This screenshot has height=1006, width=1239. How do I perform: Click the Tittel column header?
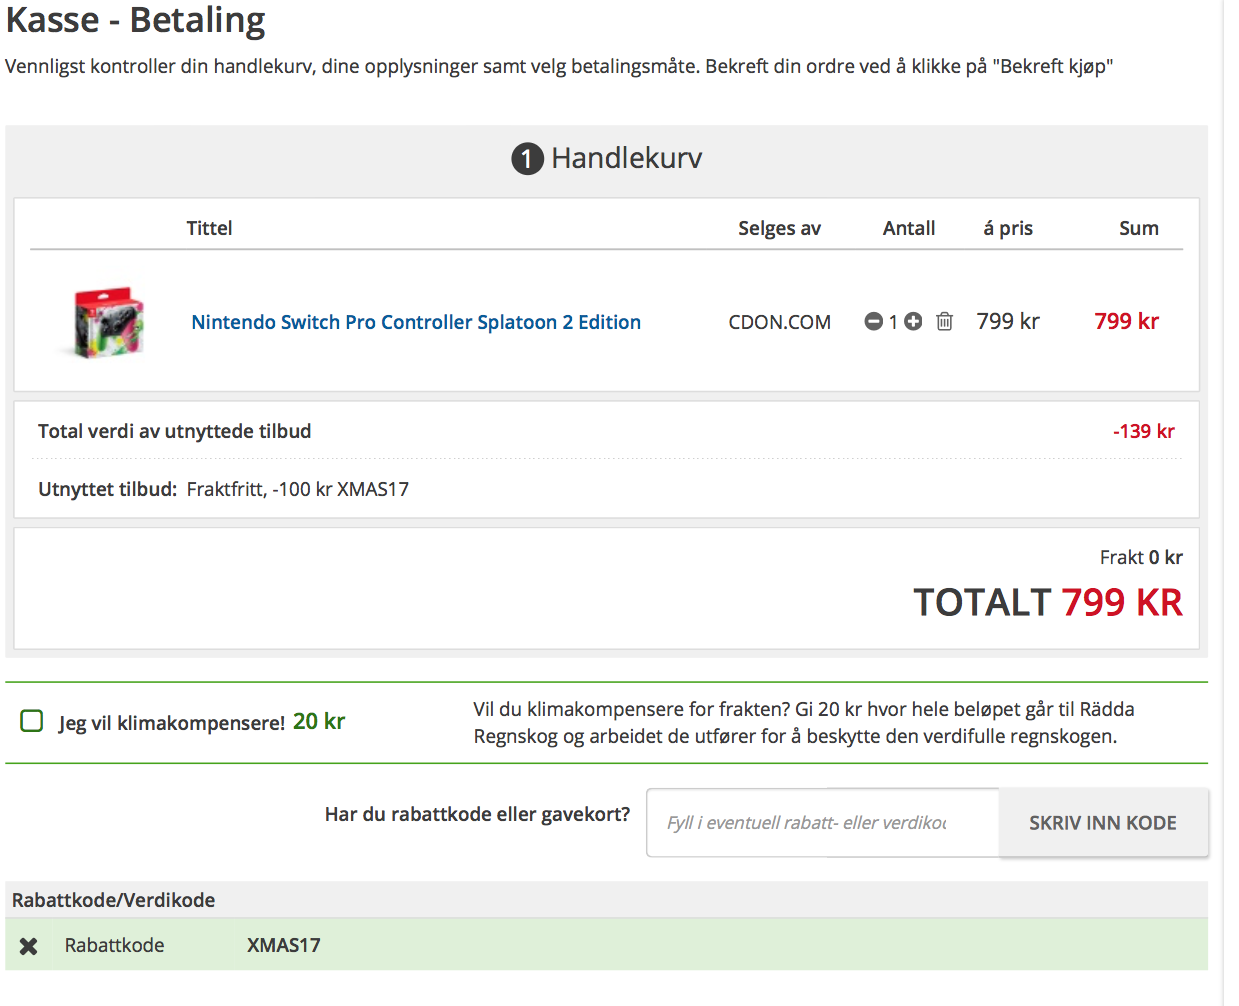click(209, 228)
